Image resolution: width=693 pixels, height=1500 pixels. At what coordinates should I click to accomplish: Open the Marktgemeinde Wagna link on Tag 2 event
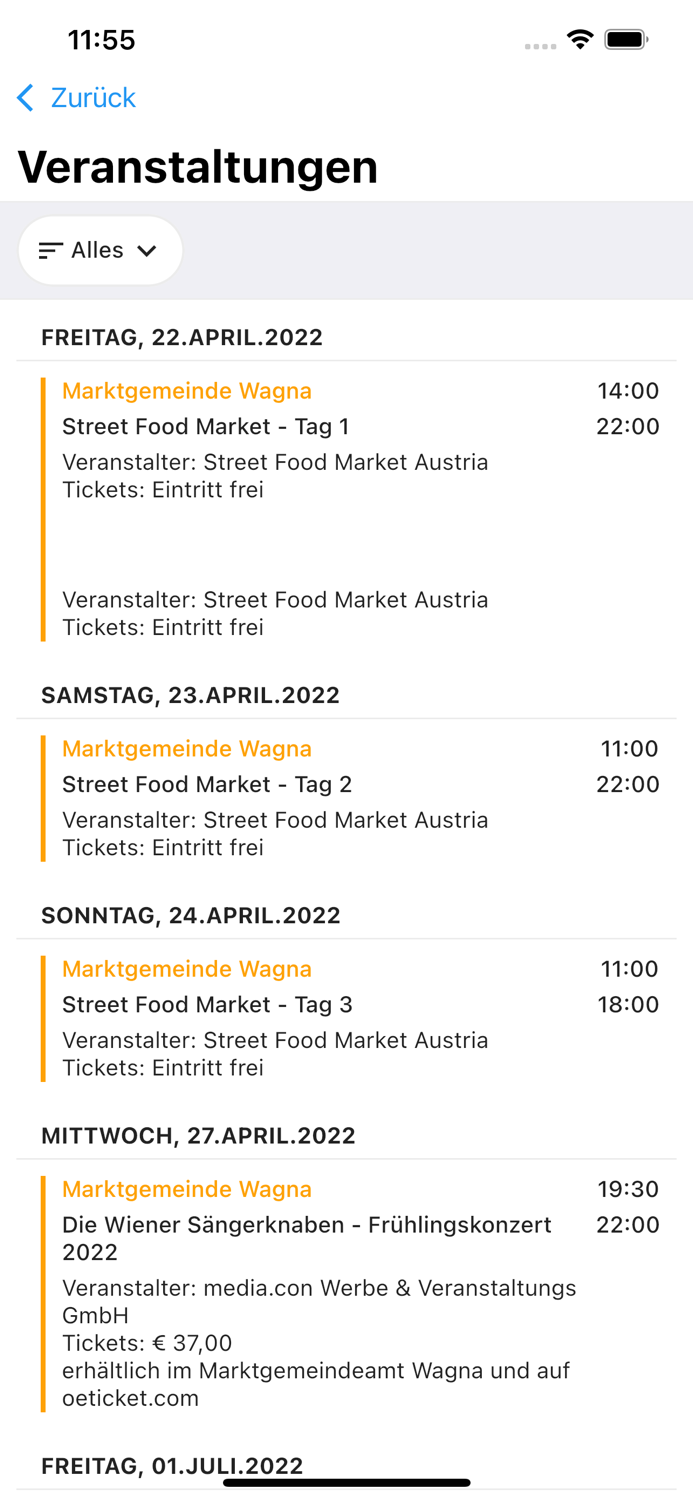(187, 749)
